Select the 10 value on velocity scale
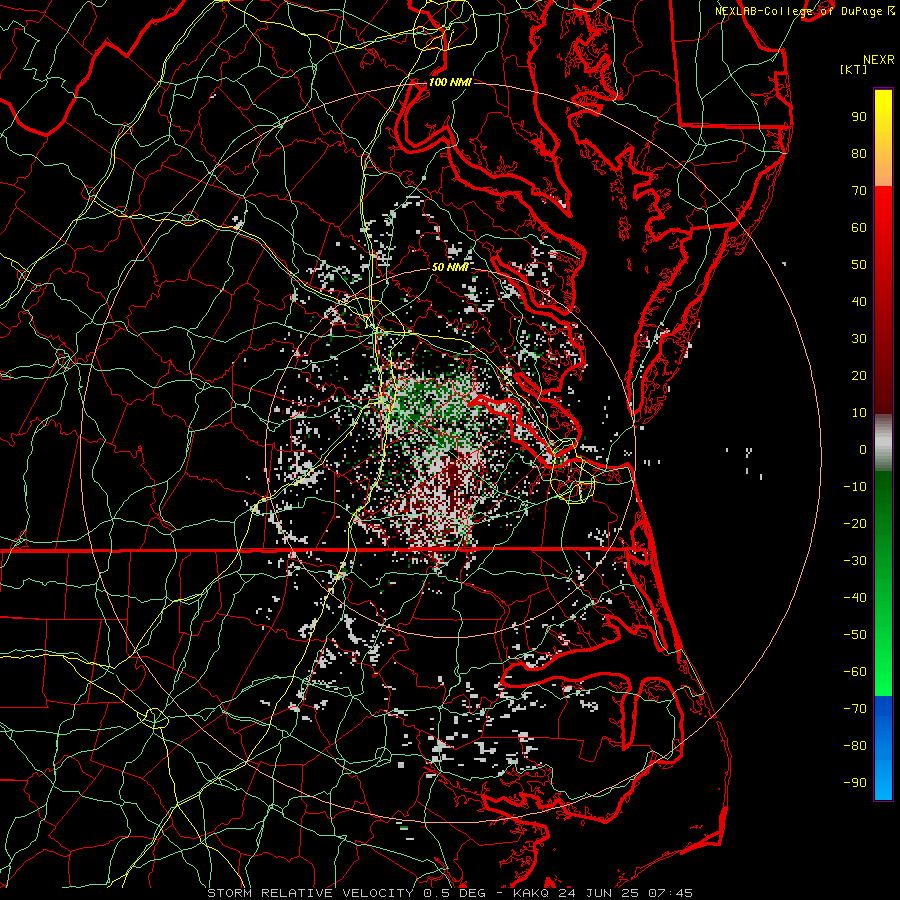 click(x=859, y=413)
